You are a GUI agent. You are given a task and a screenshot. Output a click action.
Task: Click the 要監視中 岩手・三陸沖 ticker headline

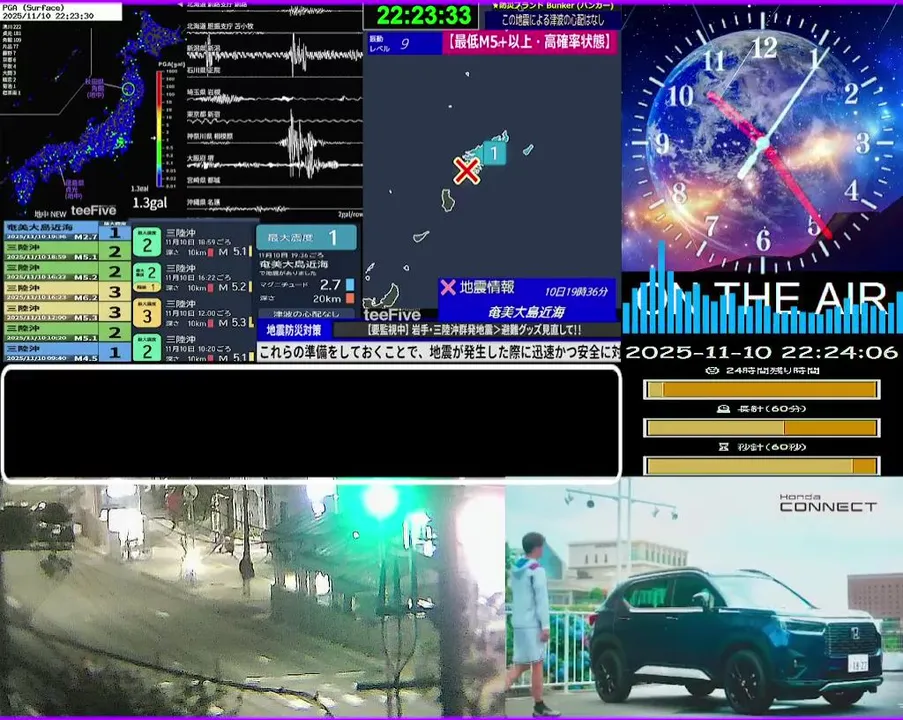476,330
